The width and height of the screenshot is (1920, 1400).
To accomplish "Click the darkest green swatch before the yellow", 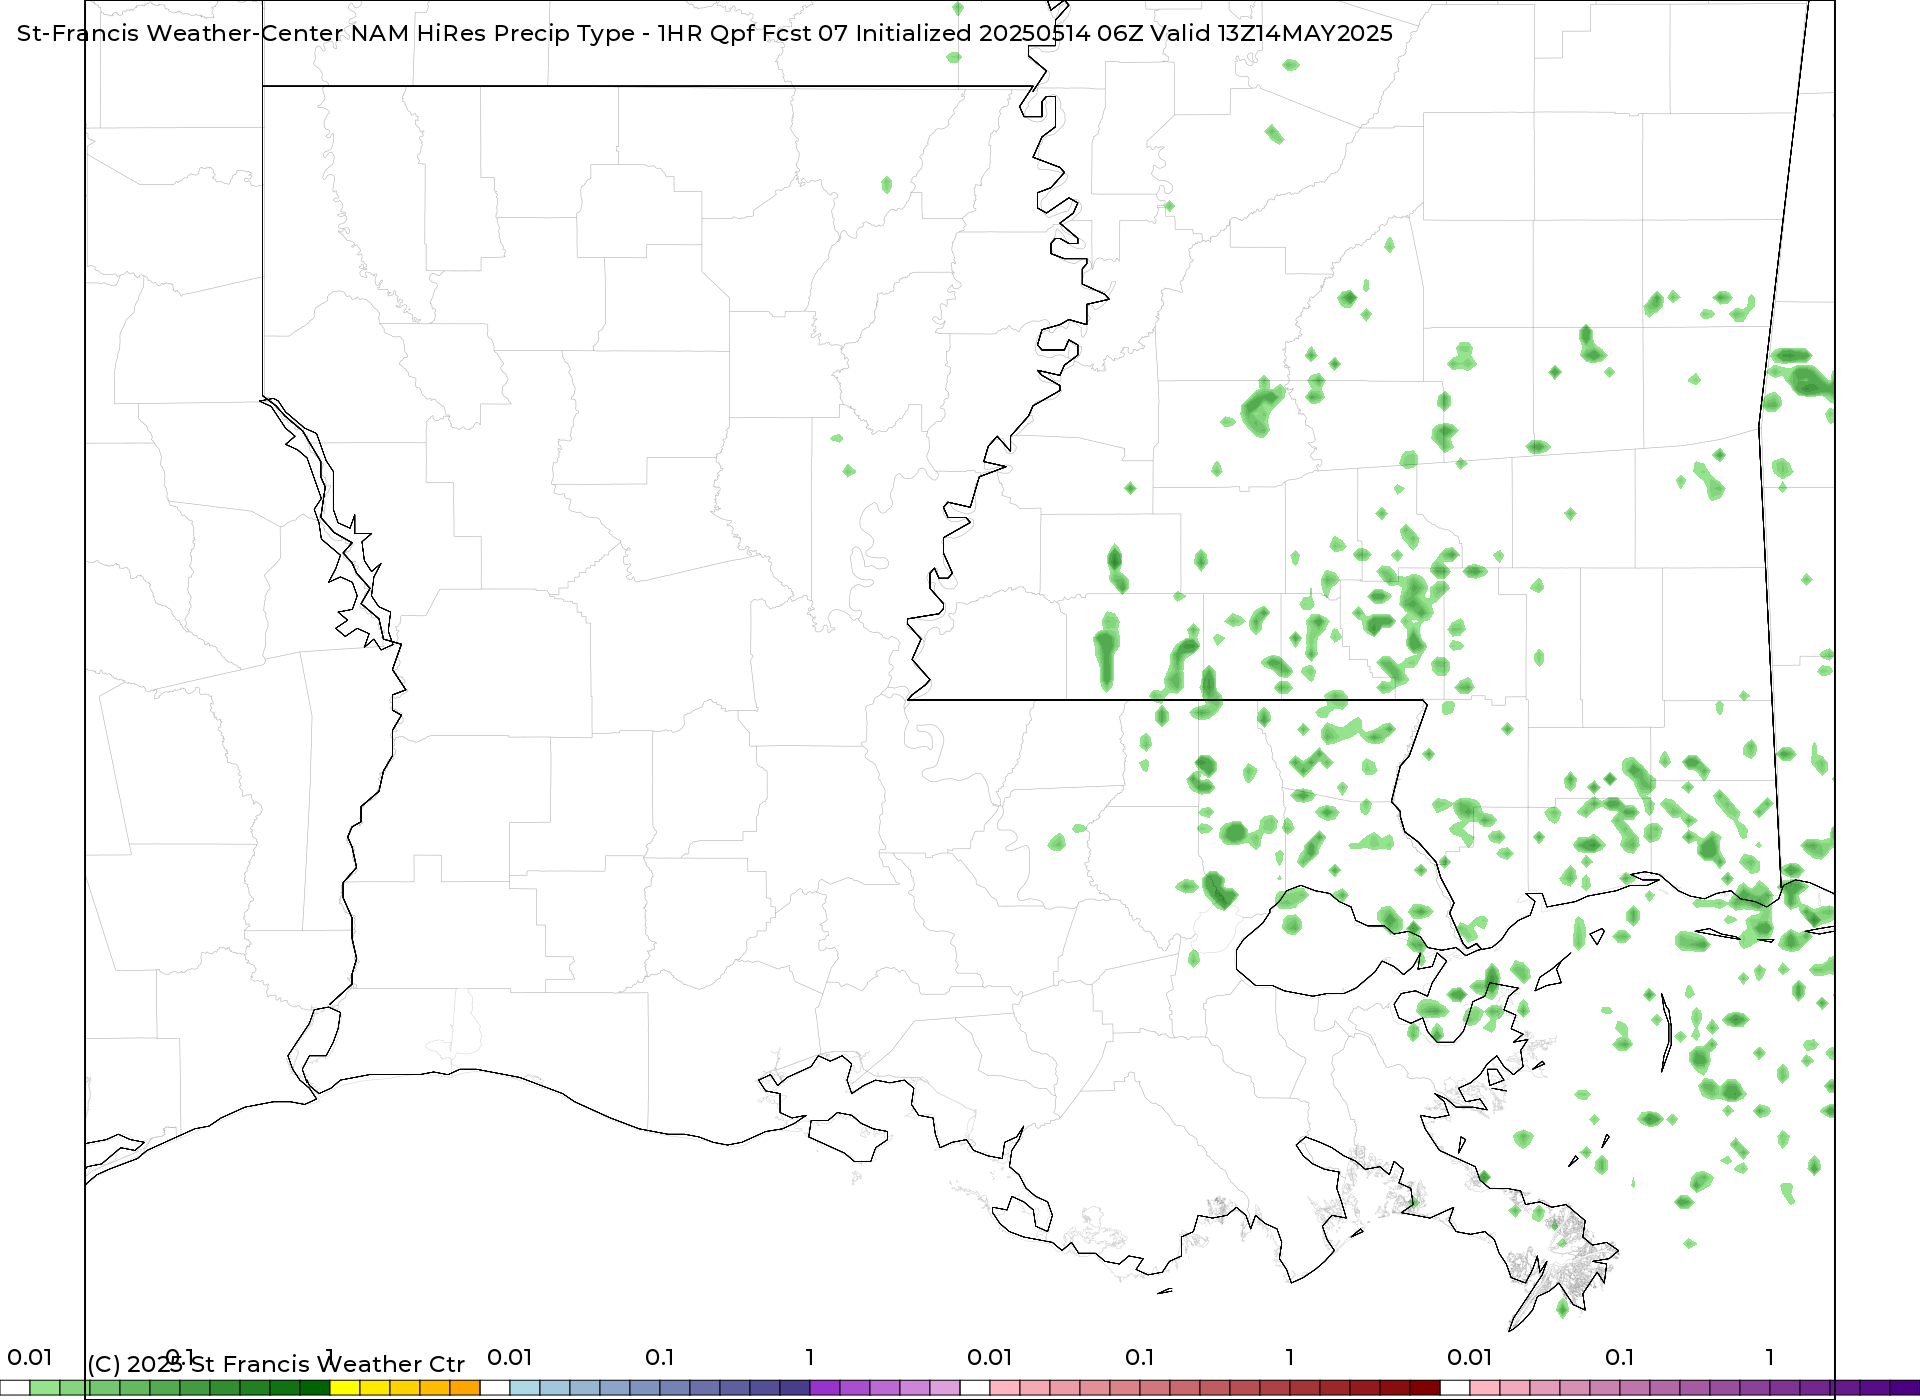I will coord(315,1387).
